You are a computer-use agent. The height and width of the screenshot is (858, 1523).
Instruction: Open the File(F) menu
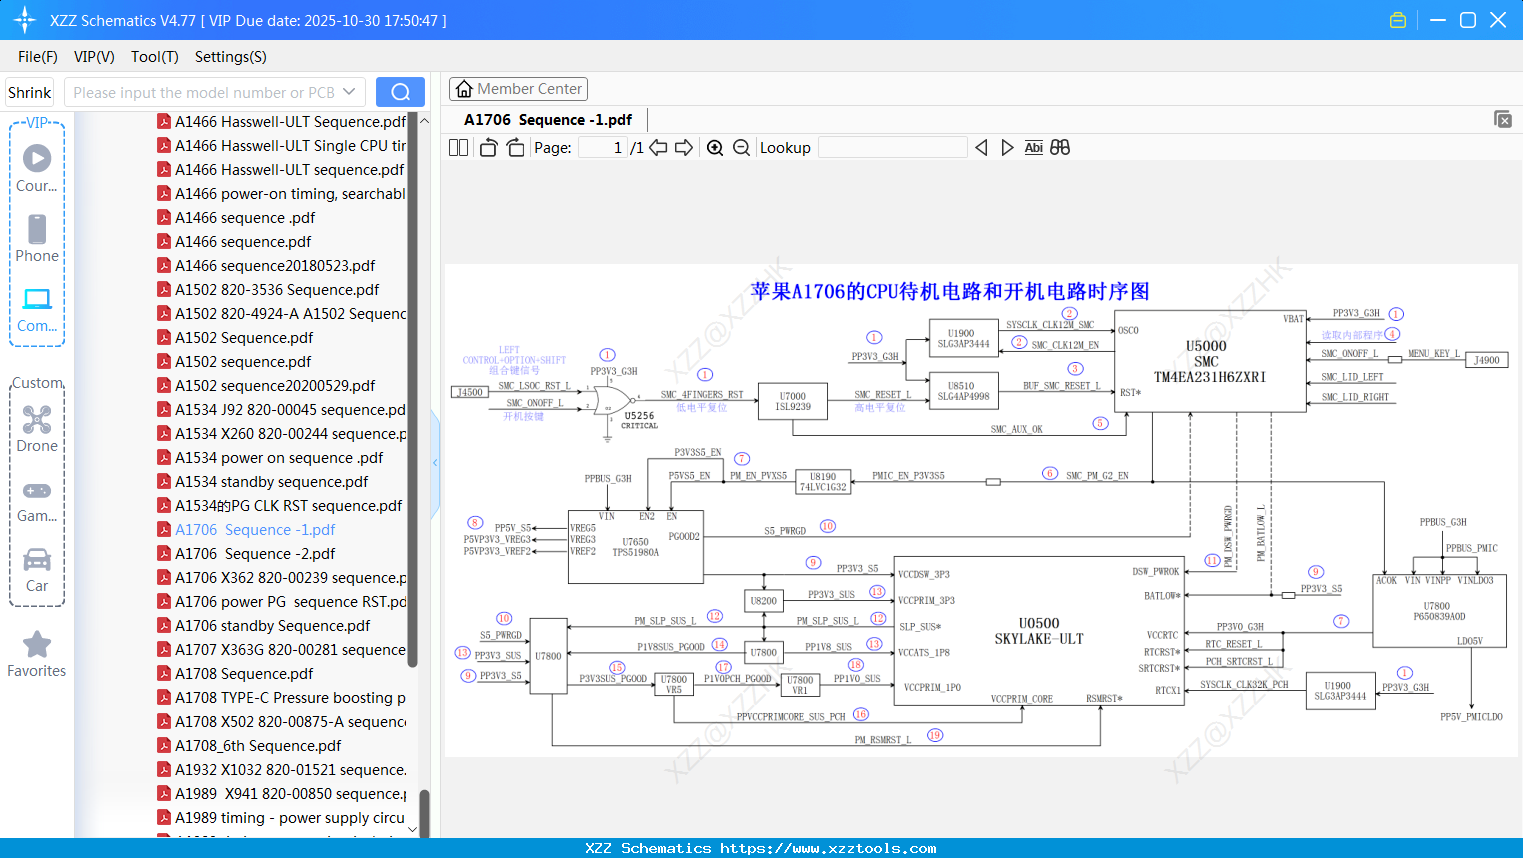(x=38, y=57)
